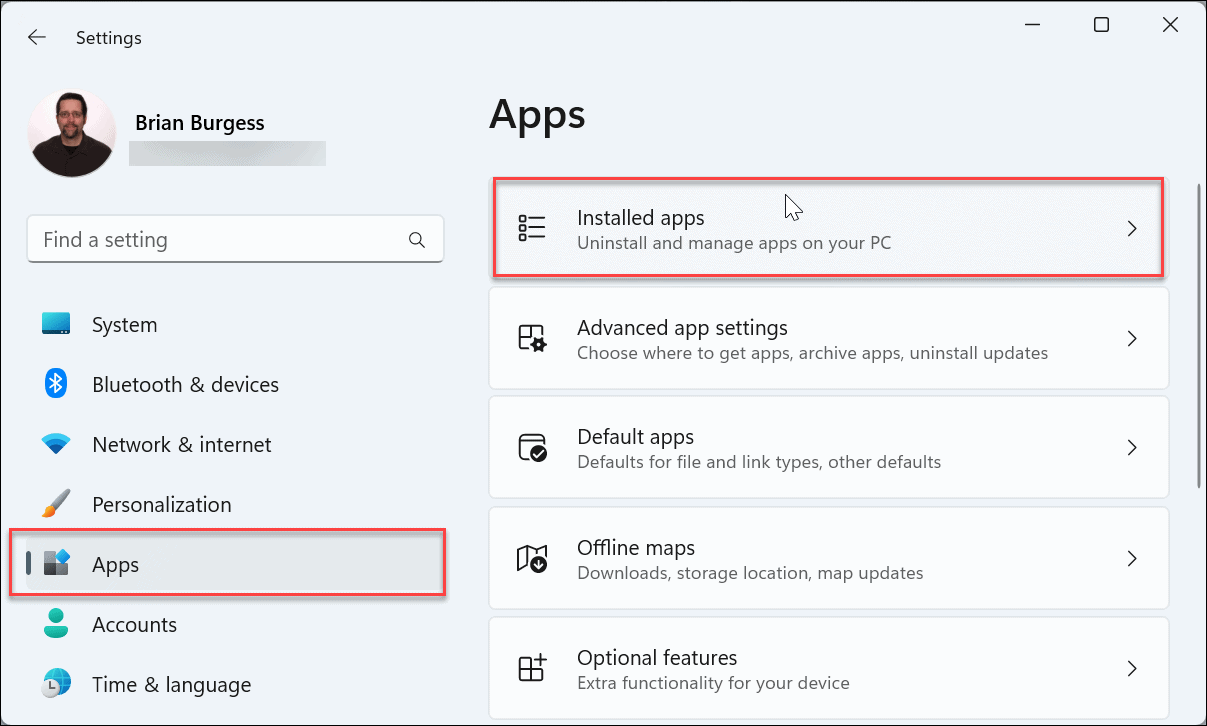This screenshot has width=1207, height=726.
Task: Click the Offline maps download icon
Action: point(533,558)
